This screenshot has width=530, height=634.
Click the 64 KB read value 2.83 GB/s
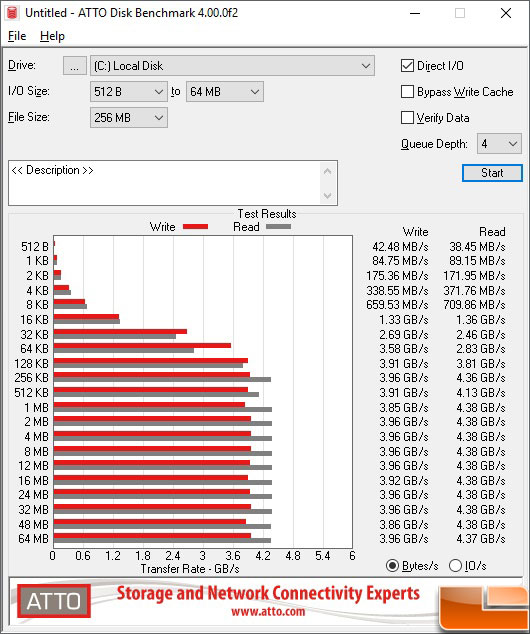481,349
